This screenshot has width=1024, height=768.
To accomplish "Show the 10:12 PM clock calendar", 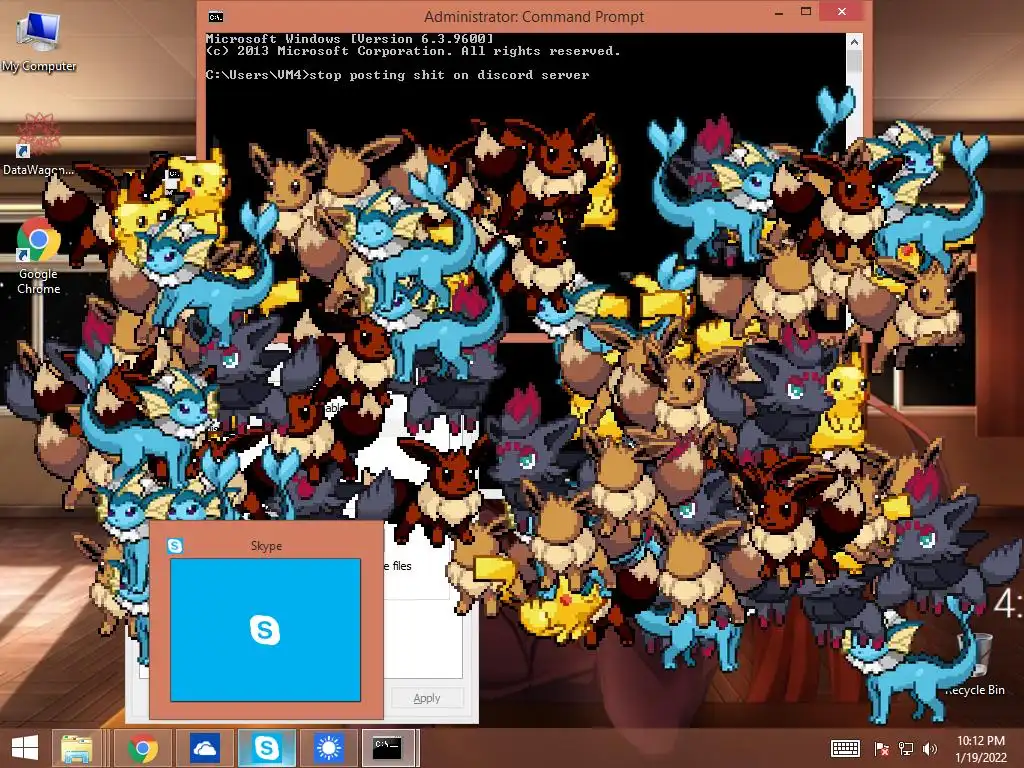I will pyautogui.click(x=980, y=741).
